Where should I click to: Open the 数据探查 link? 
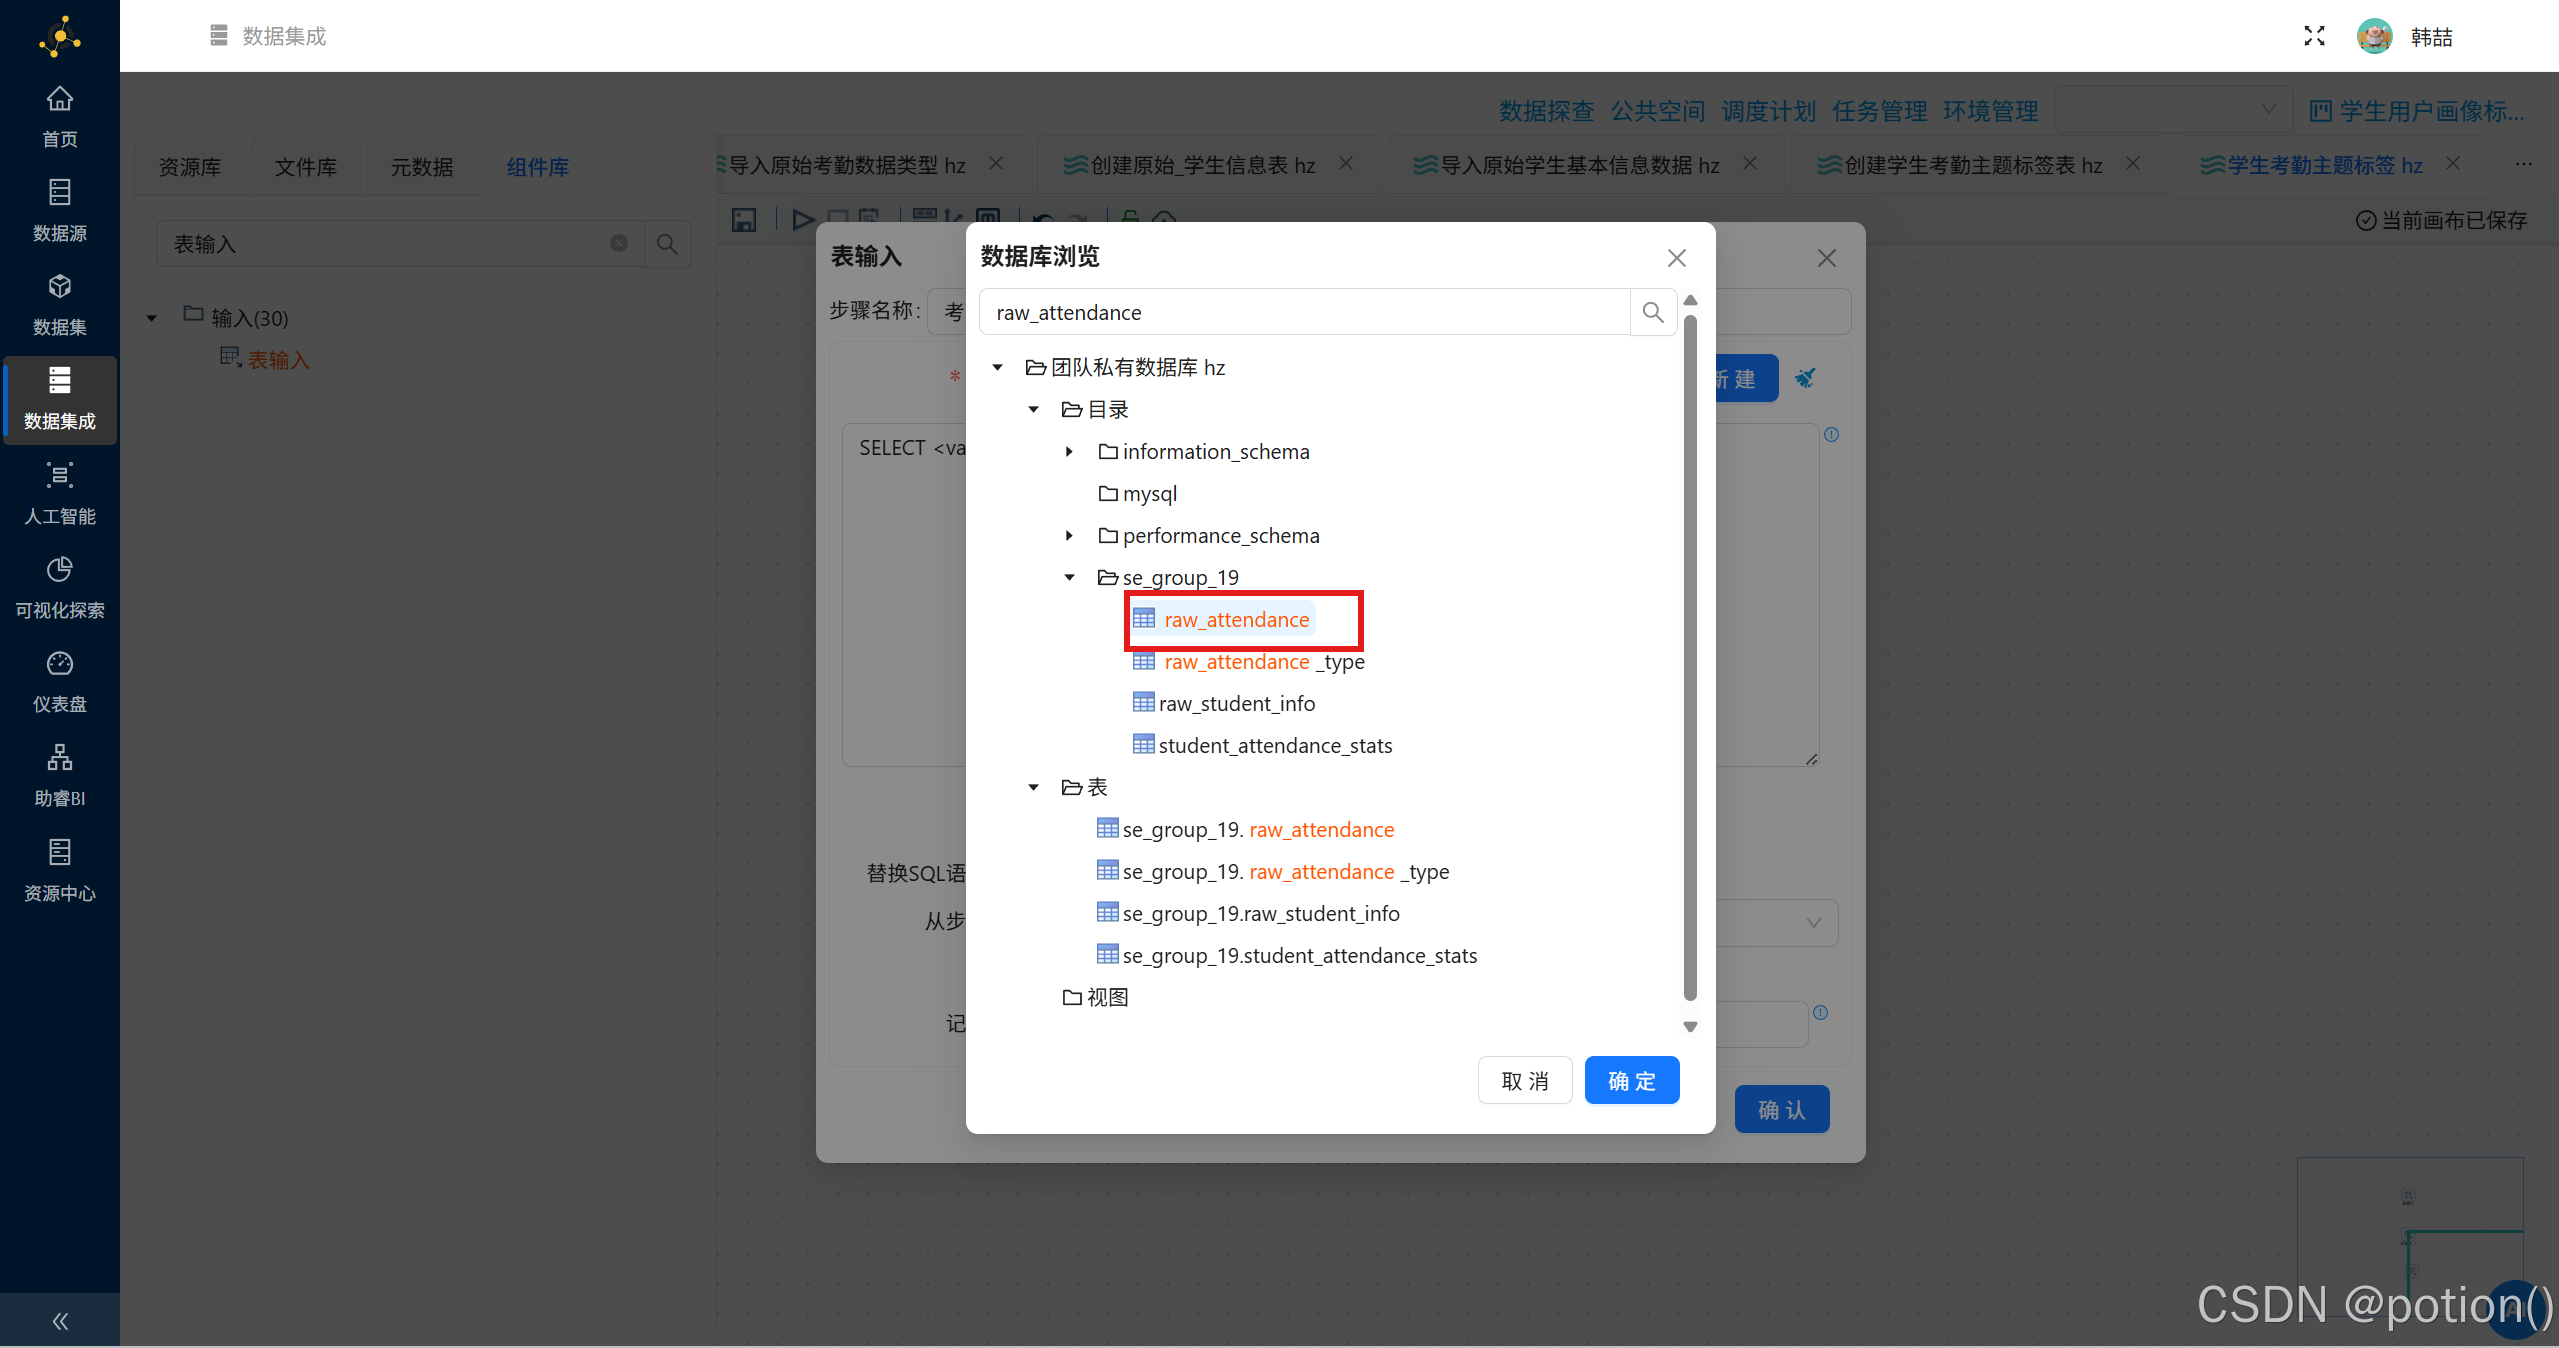click(1546, 110)
